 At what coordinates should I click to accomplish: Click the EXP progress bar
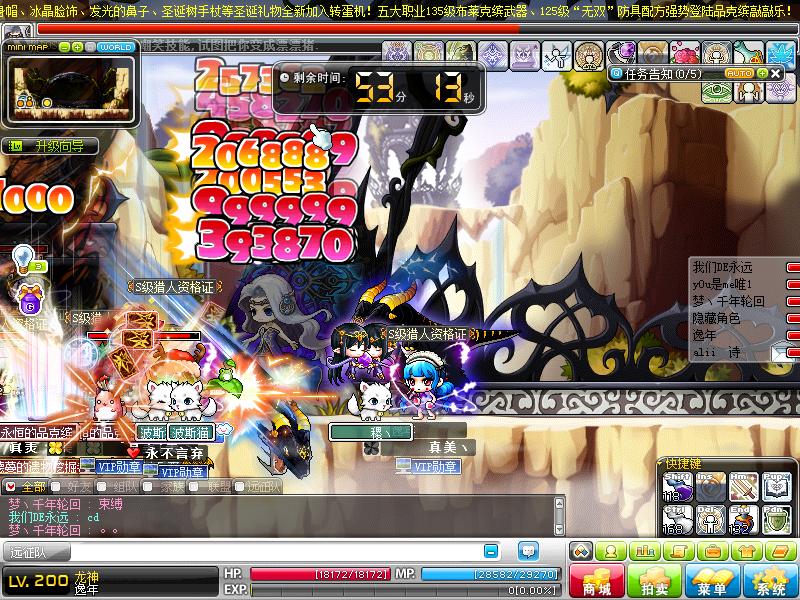[x=406, y=590]
